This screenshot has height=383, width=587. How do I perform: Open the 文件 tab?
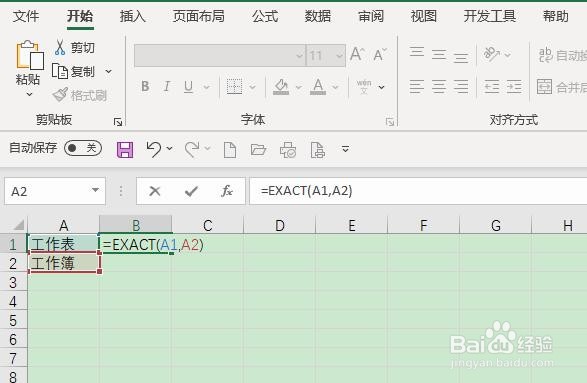(x=26, y=16)
